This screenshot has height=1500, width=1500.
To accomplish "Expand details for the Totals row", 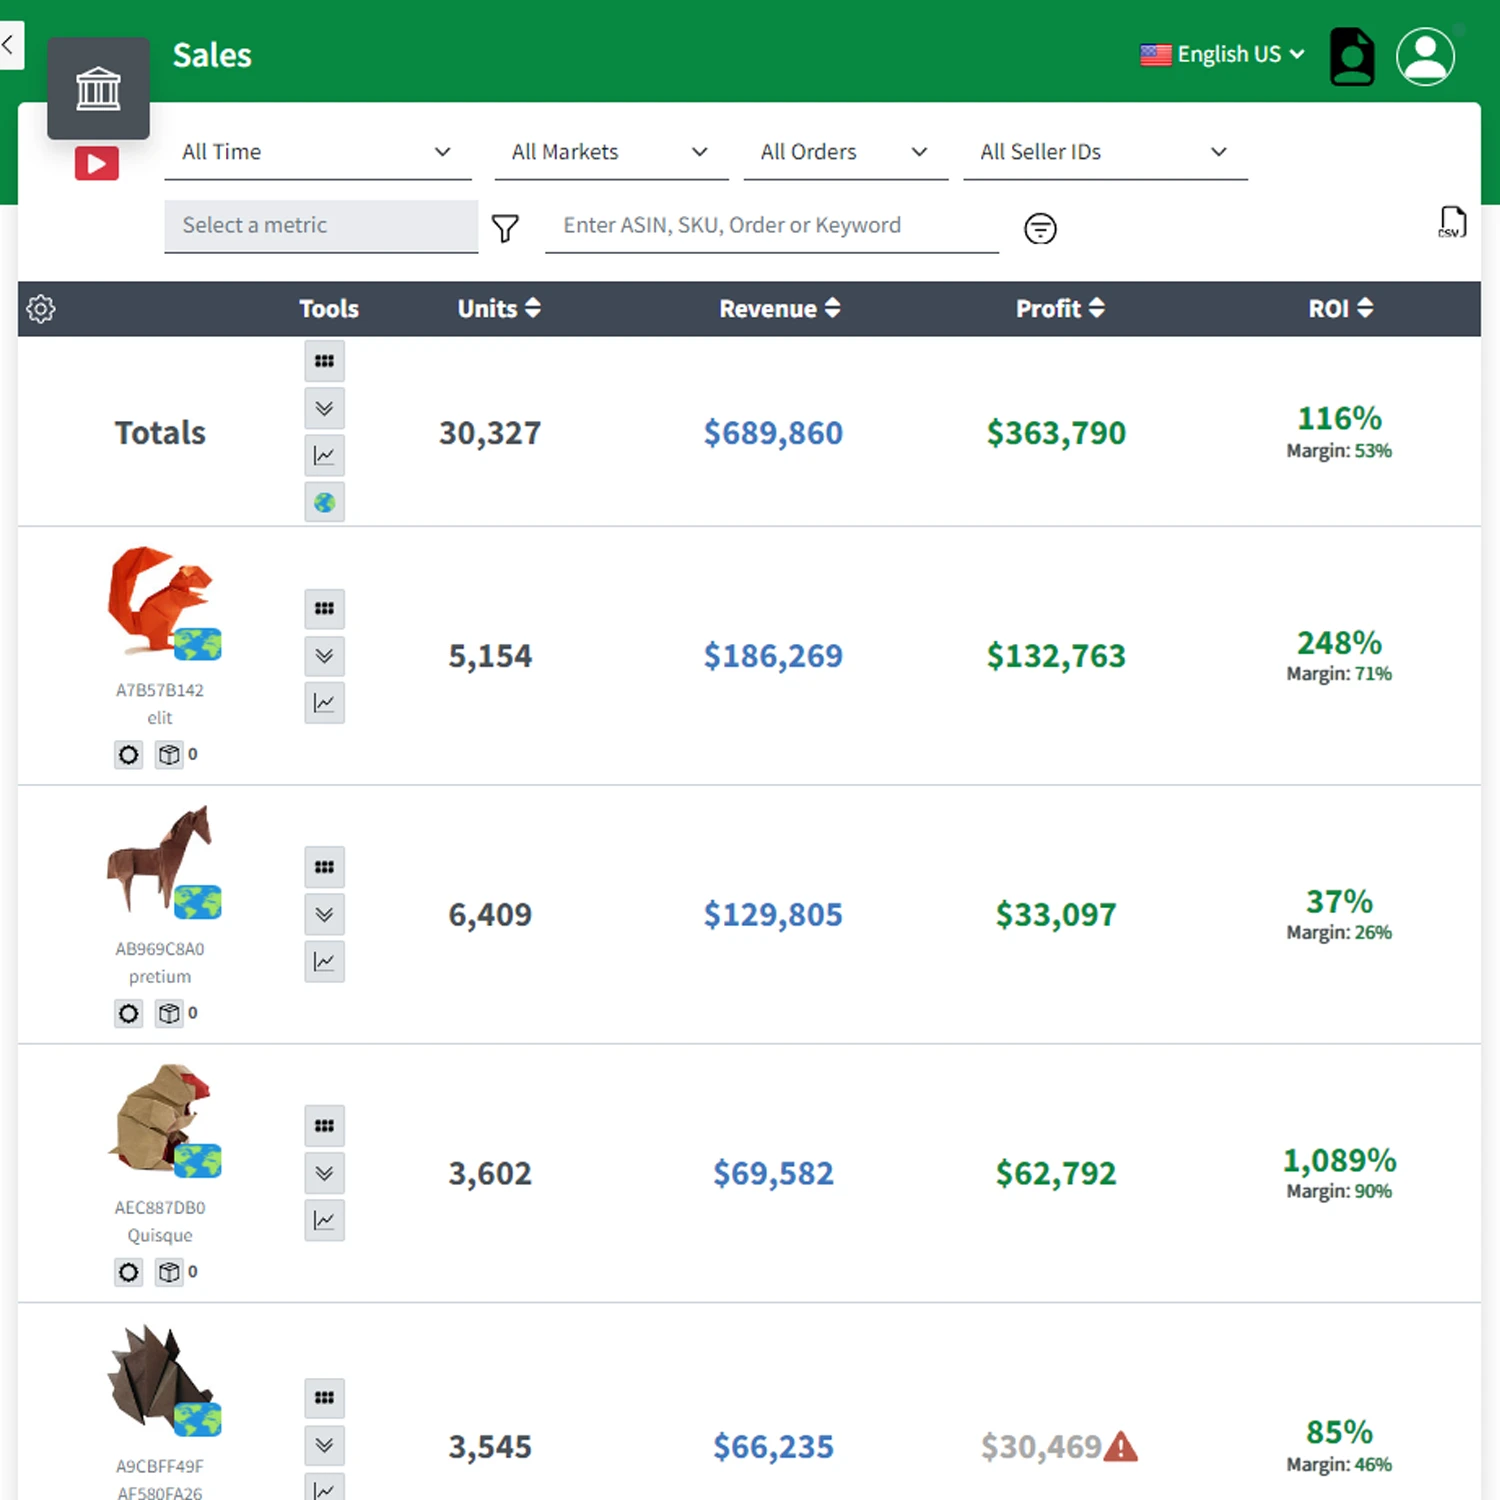I will [x=324, y=408].
